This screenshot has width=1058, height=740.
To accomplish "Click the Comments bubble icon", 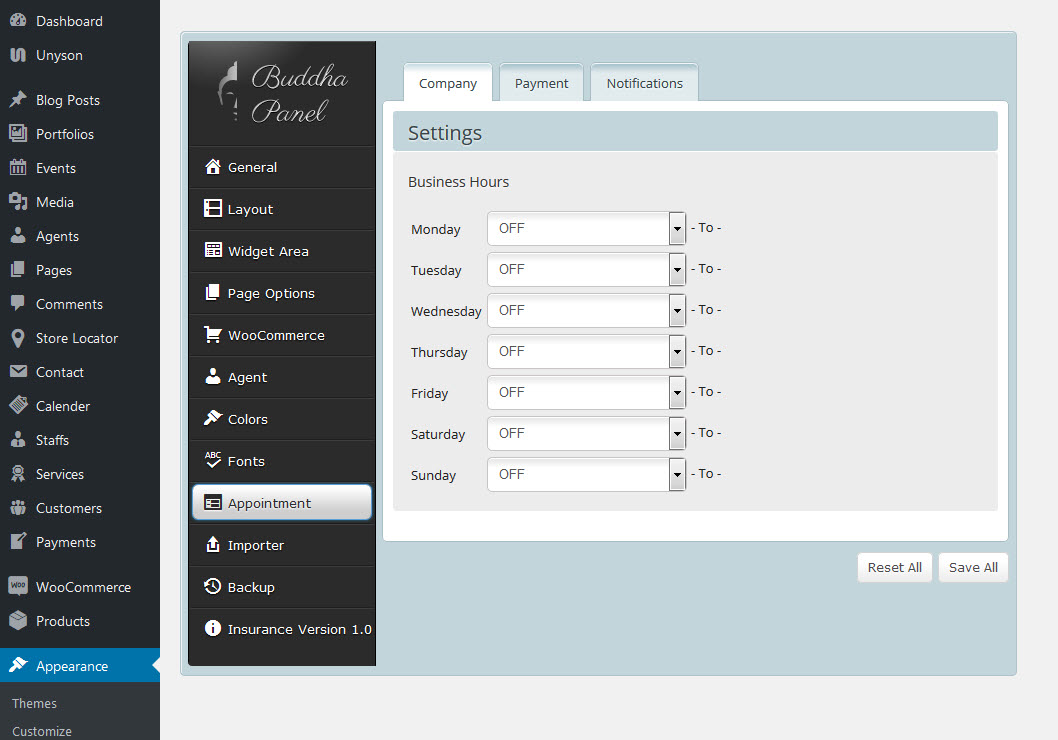I will coord(18,303).
